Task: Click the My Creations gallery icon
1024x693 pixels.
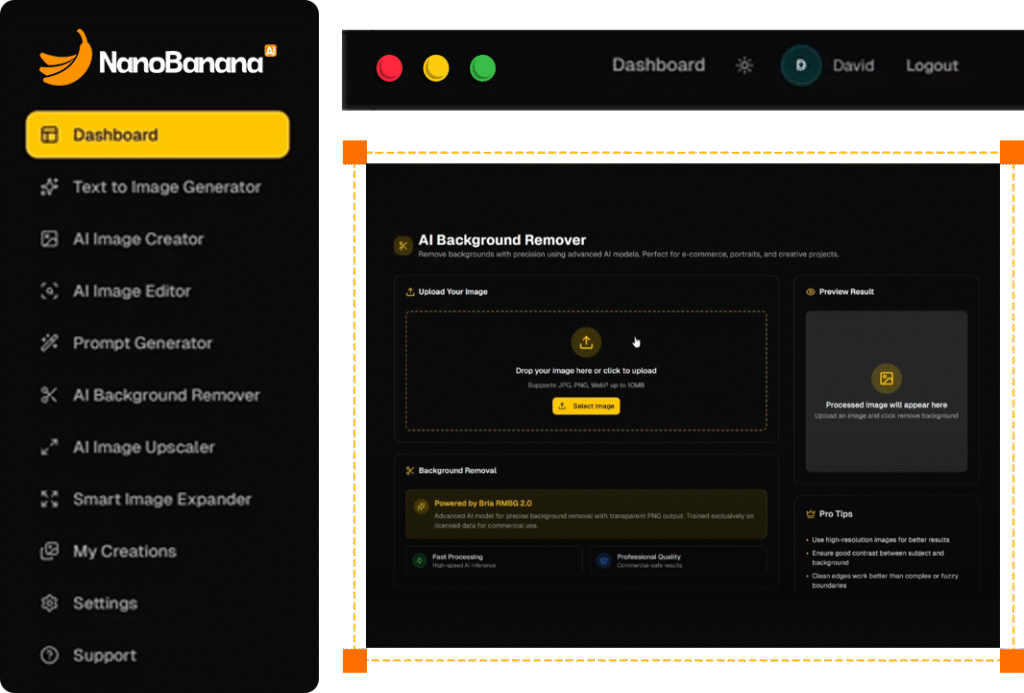Action: point(49,551)
